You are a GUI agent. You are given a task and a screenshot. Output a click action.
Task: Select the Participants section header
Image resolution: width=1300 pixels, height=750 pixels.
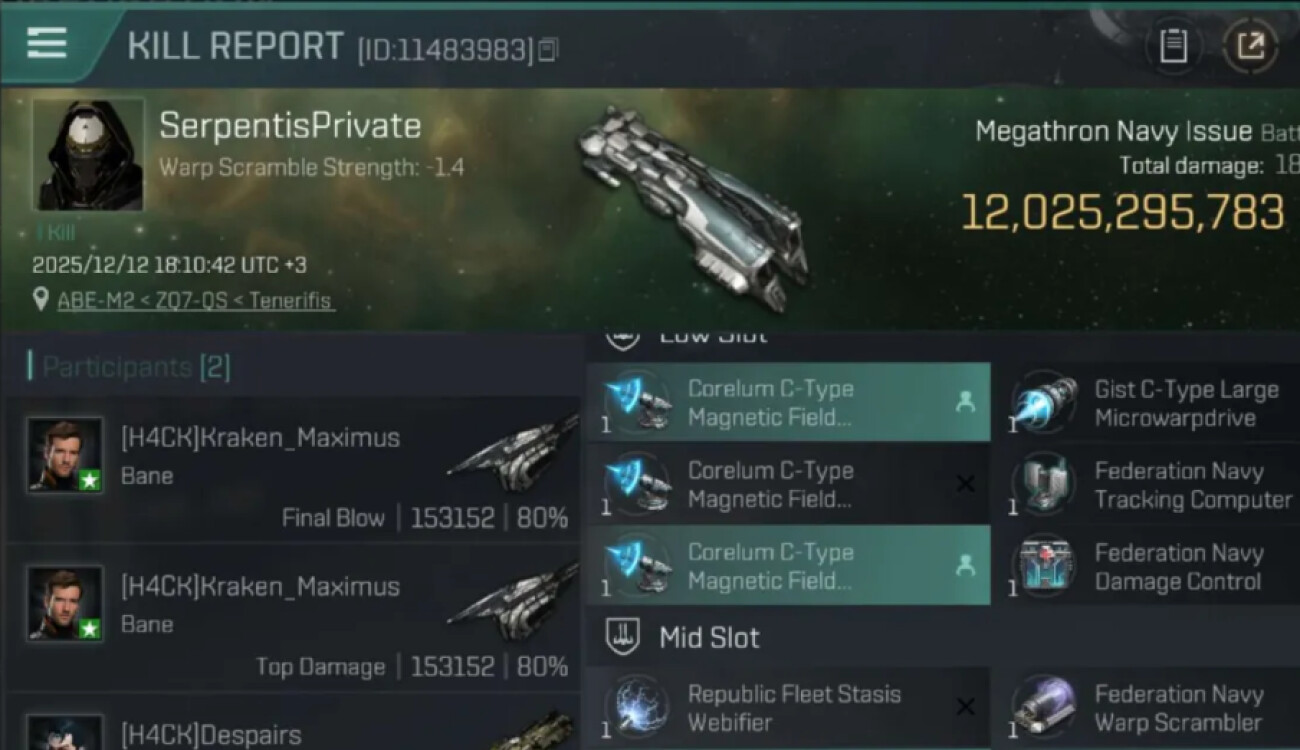coord(130,367)
